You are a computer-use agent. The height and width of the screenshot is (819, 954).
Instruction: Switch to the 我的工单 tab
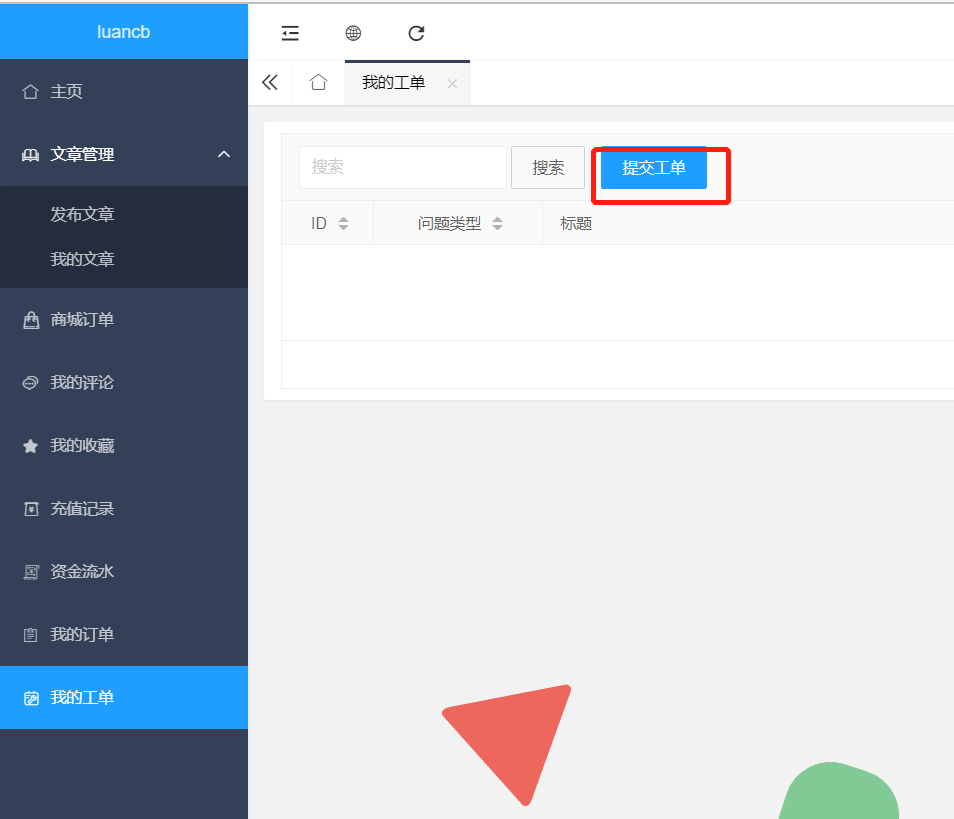(394, 83)
